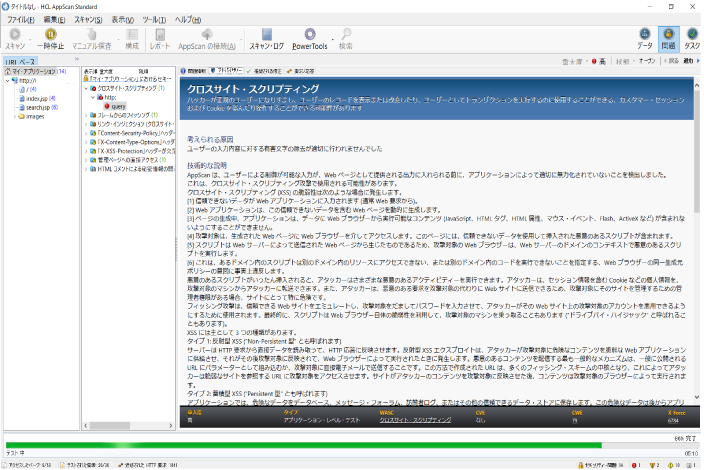Select 管理ページへの直接アクセス issue row
704x470 pixels.
(128, 160)
